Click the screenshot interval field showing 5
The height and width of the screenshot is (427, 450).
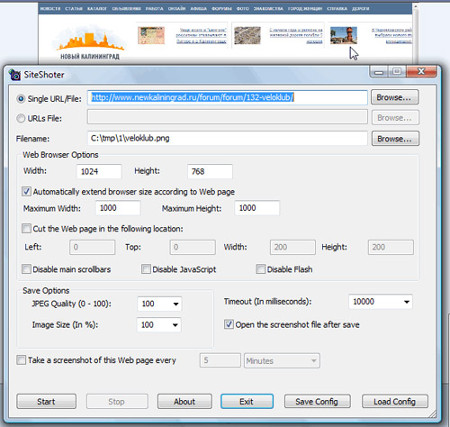[x=220, y=360]
